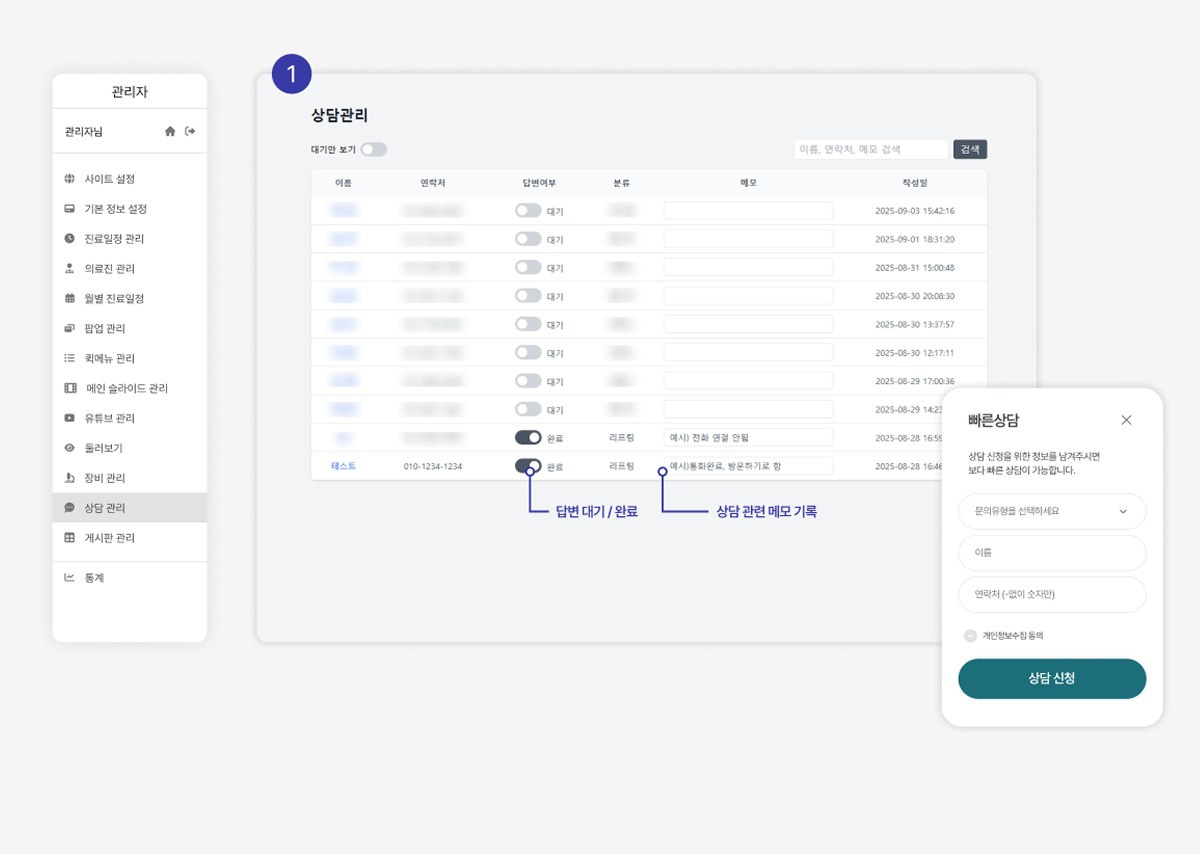Switch off 완료 toggle in 테스트 row

coord(528,466)
